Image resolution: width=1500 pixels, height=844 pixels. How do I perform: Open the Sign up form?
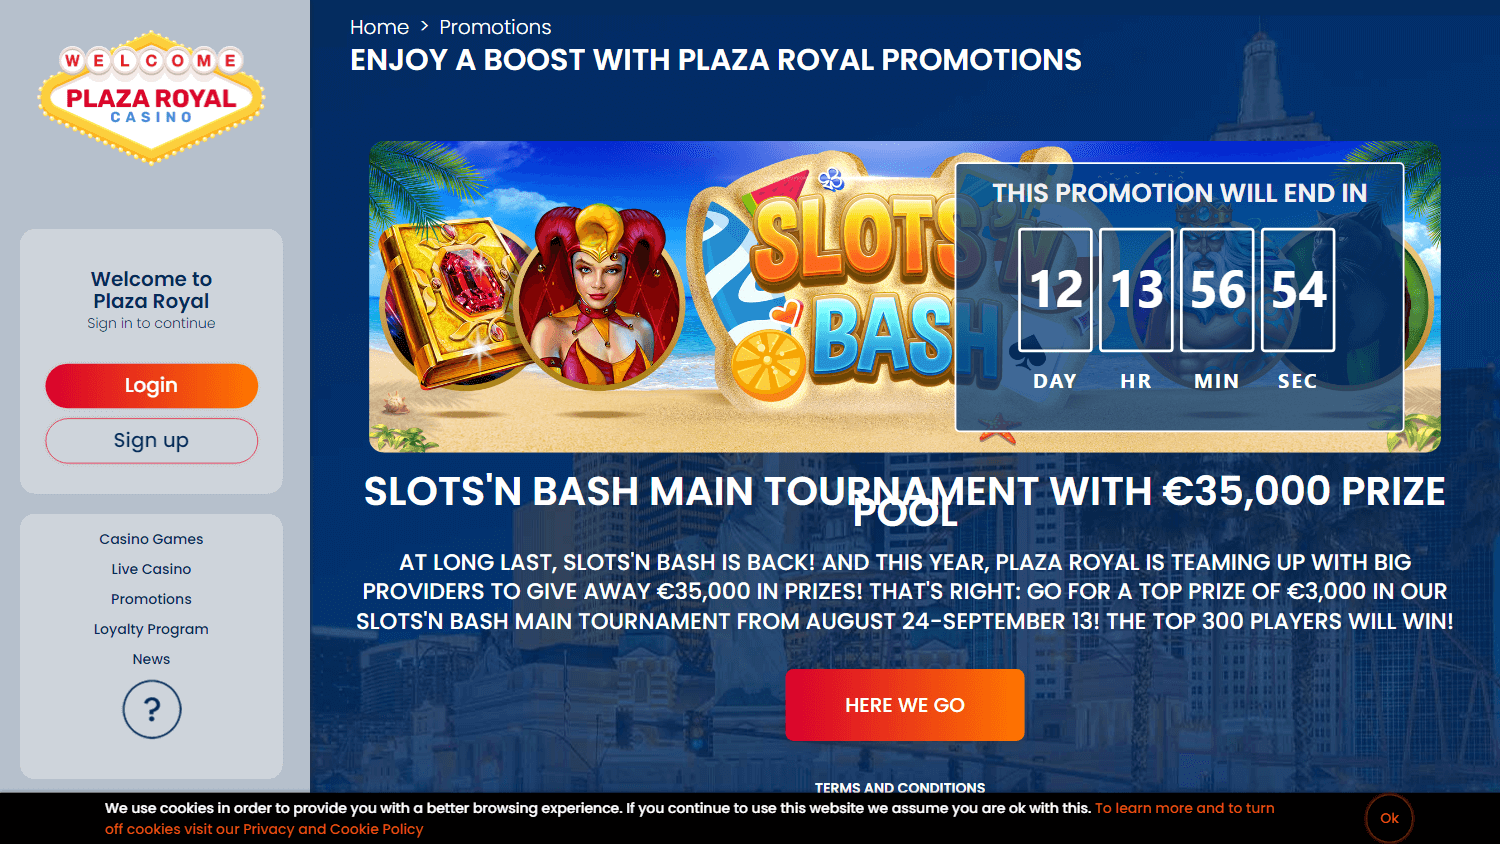151,441
